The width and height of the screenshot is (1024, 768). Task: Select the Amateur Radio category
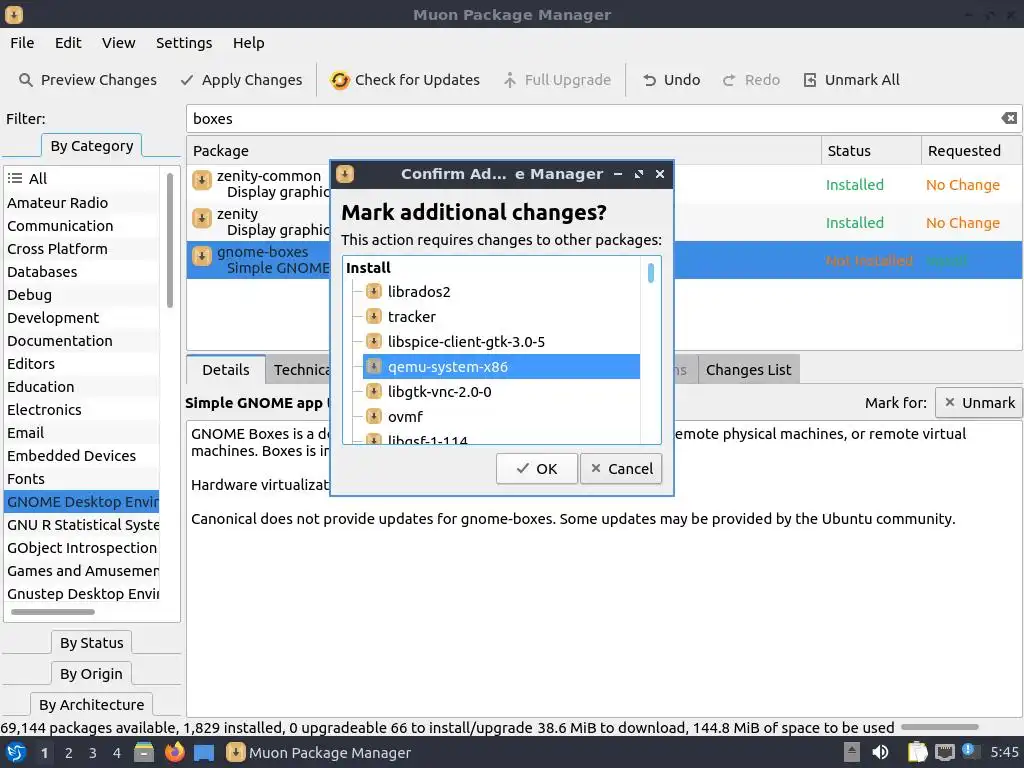tap(82, 202)
